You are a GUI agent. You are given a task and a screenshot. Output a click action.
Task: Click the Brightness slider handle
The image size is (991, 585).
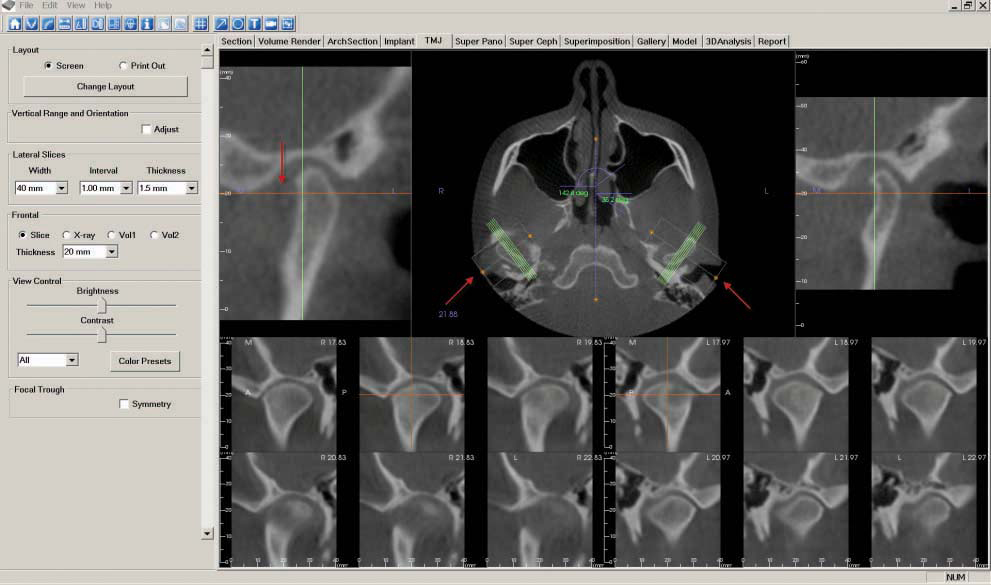[x=101, y=304]
